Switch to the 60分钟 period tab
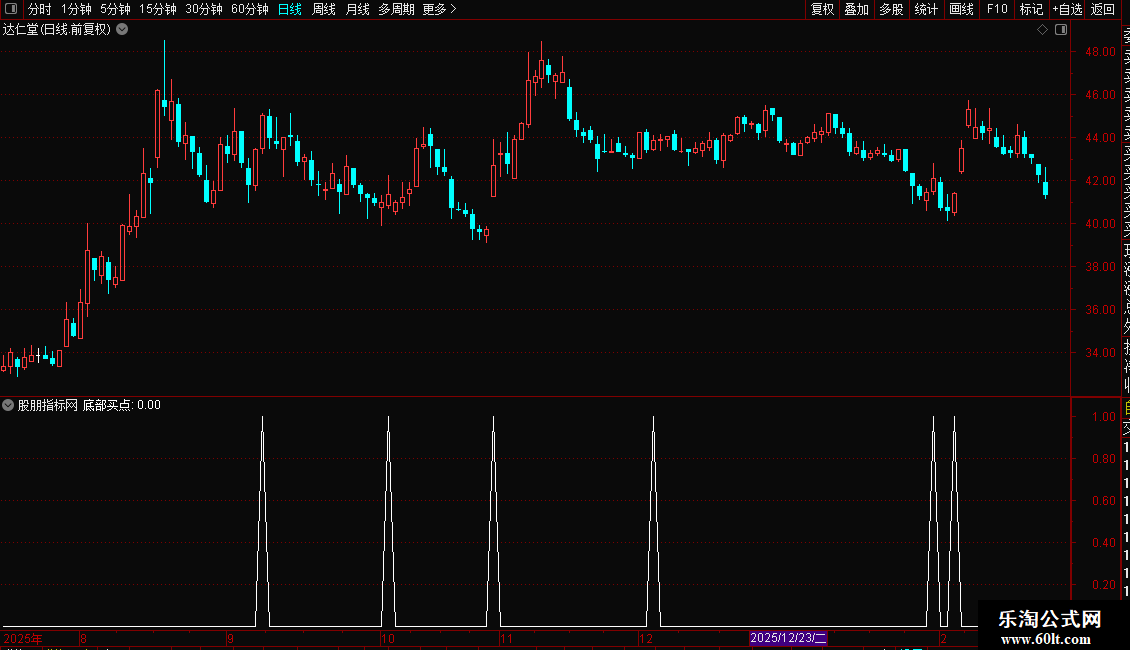The image size is (1130, 650). point(250,9)
